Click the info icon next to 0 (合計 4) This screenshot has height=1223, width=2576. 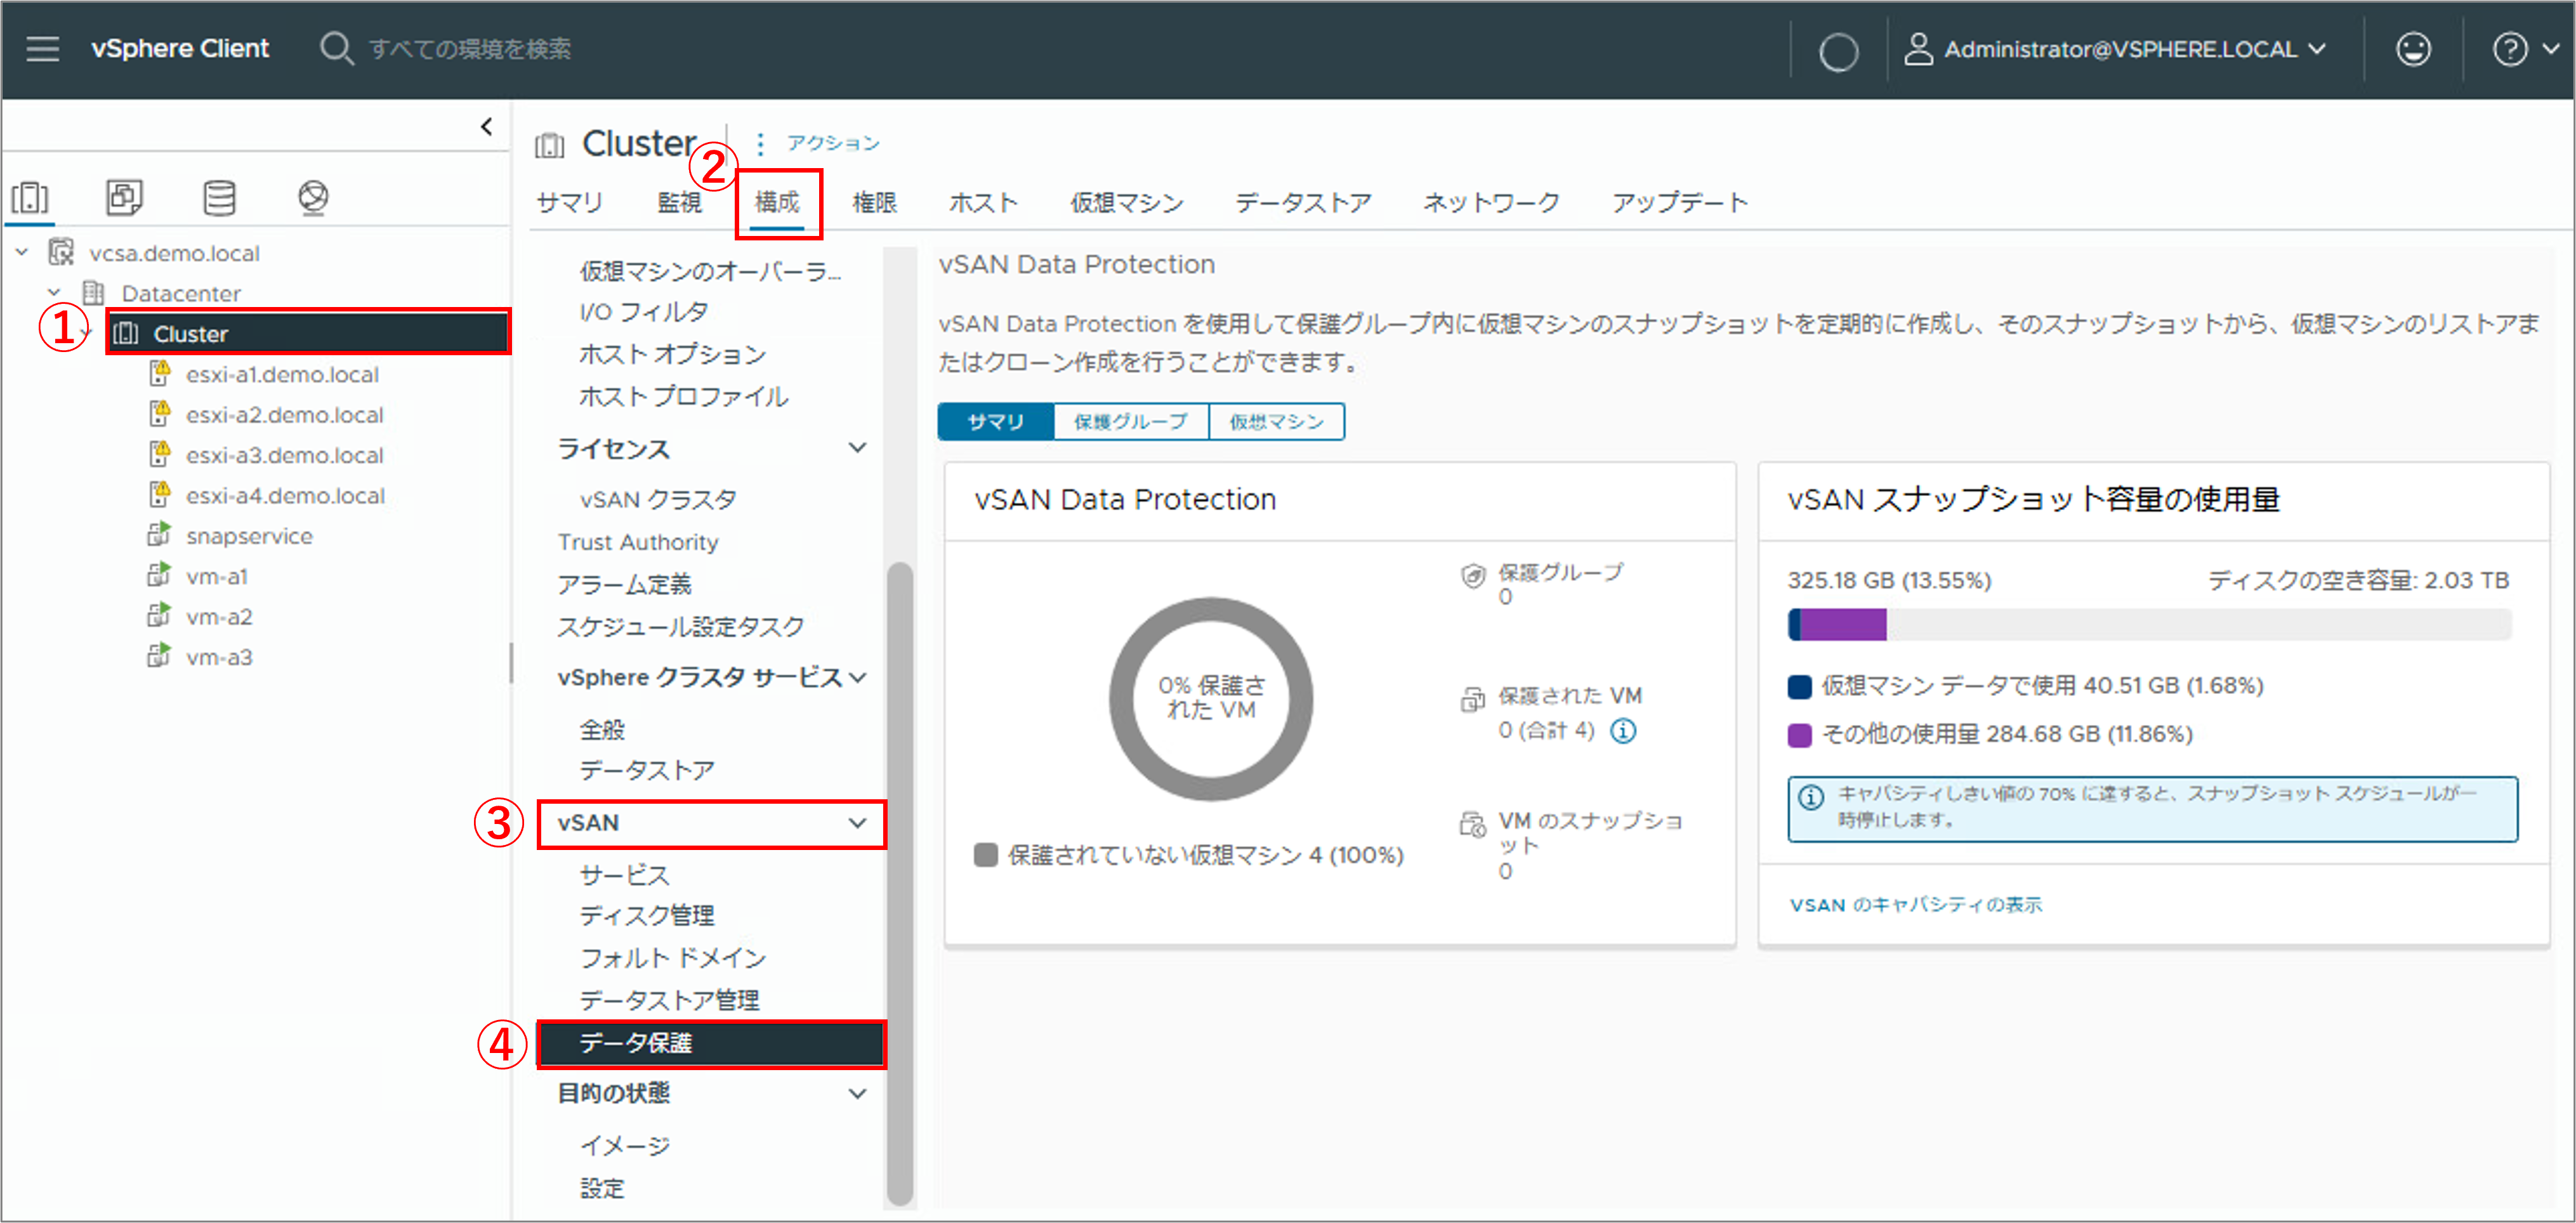point(1623,731)
